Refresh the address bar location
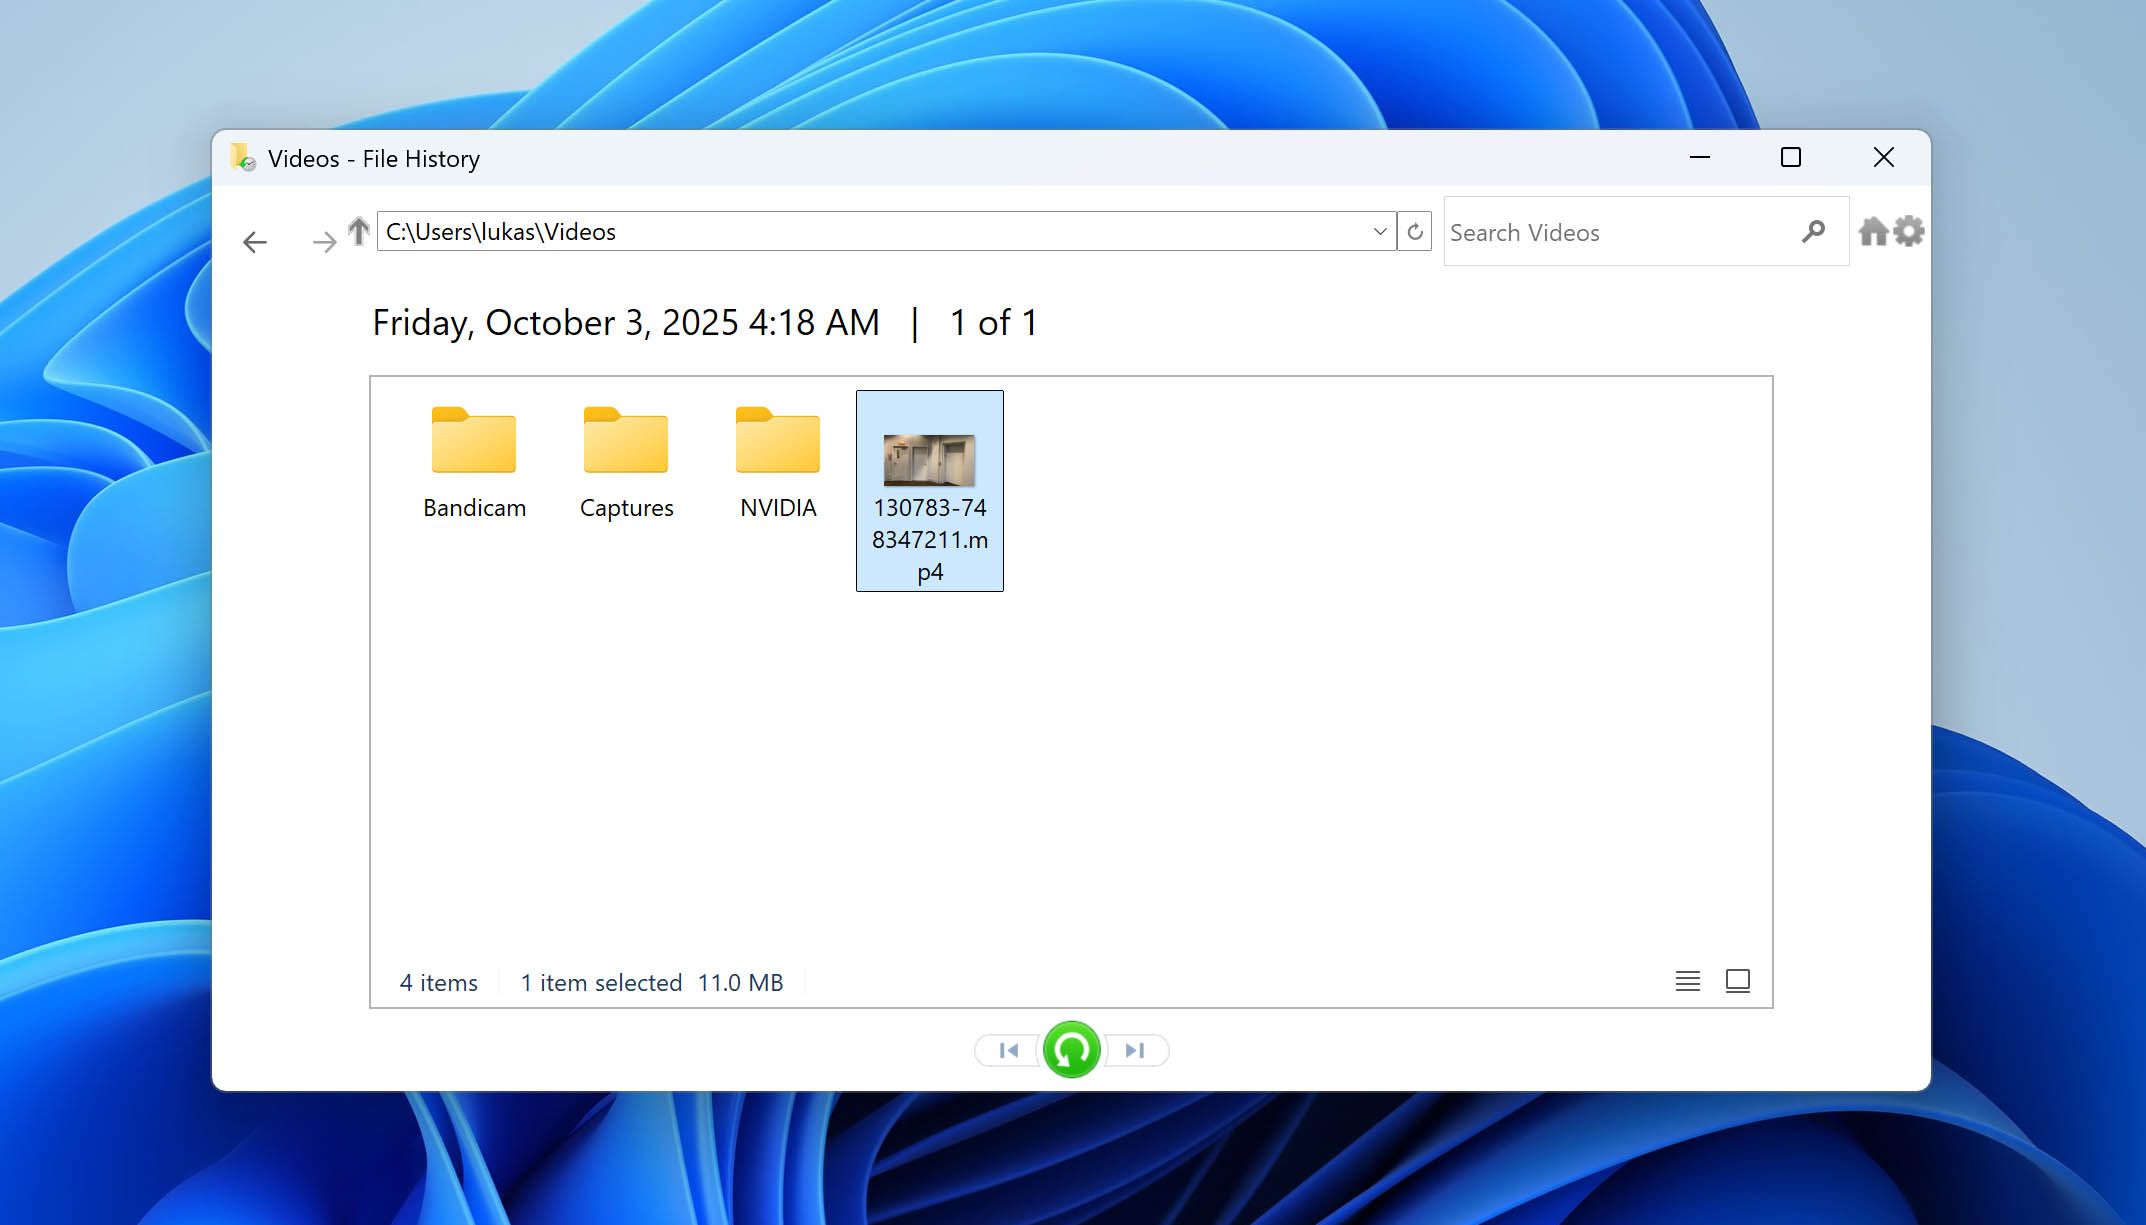Image resolution: width=2146 pixels, height=1225 pixels. point(1414,232)
